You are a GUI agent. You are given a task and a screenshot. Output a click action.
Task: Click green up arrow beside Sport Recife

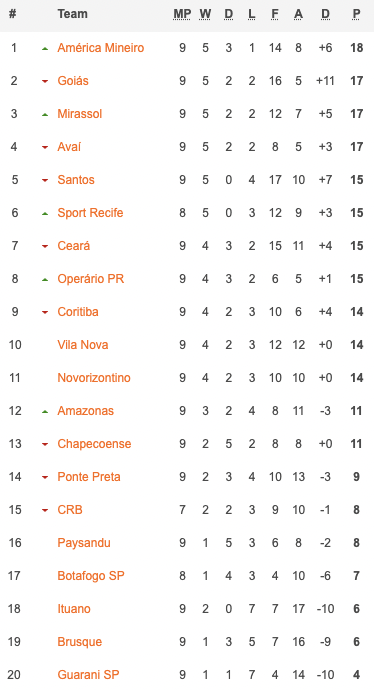pos(44,213)
